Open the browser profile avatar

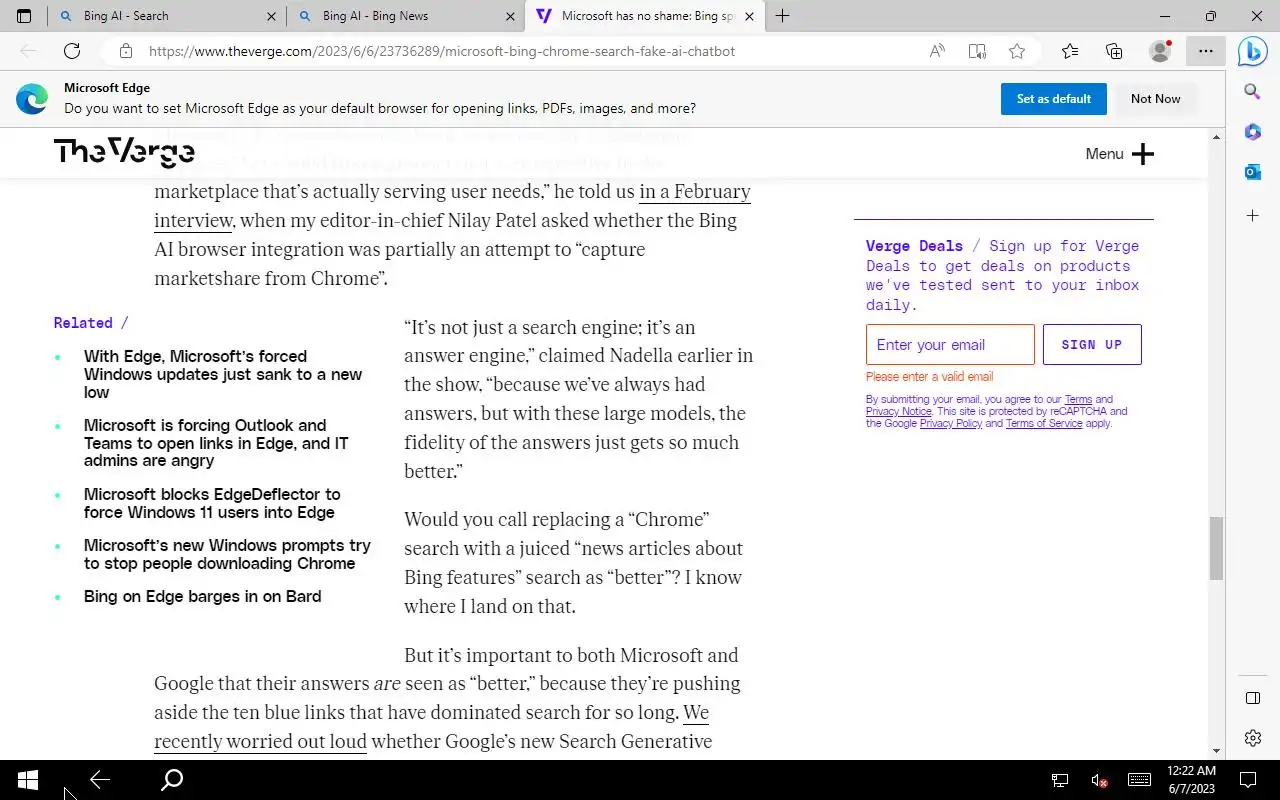(1160, 51)
